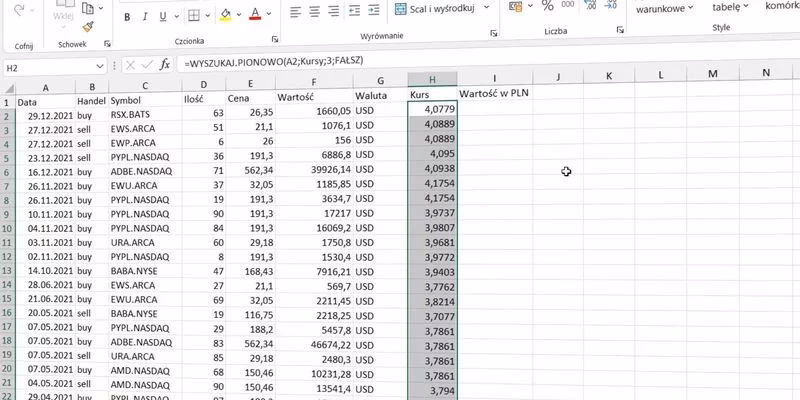This screenshot has height=400, width=800.
Task: Select cell with value 4,0779
Action: (433, 109)
